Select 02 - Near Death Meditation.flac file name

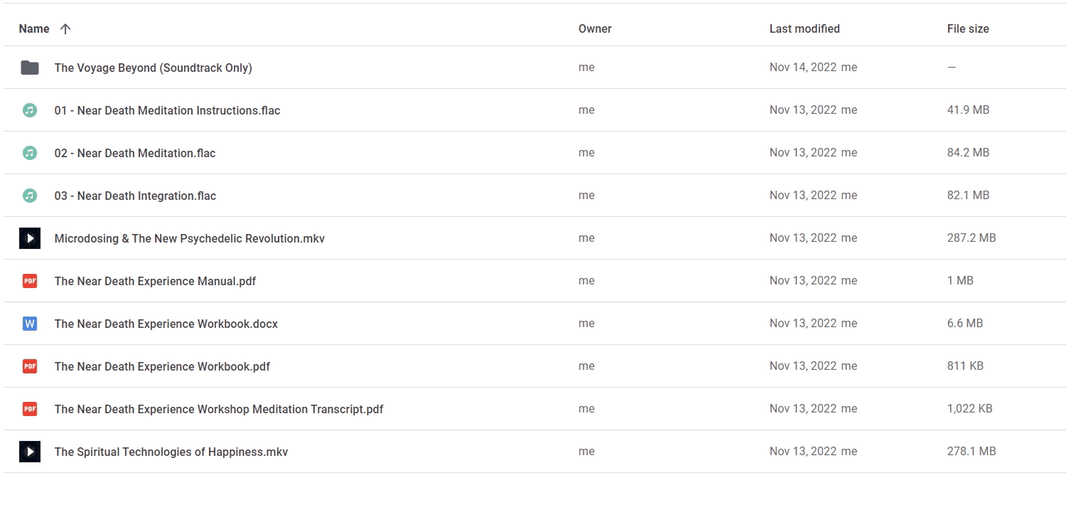135,153
